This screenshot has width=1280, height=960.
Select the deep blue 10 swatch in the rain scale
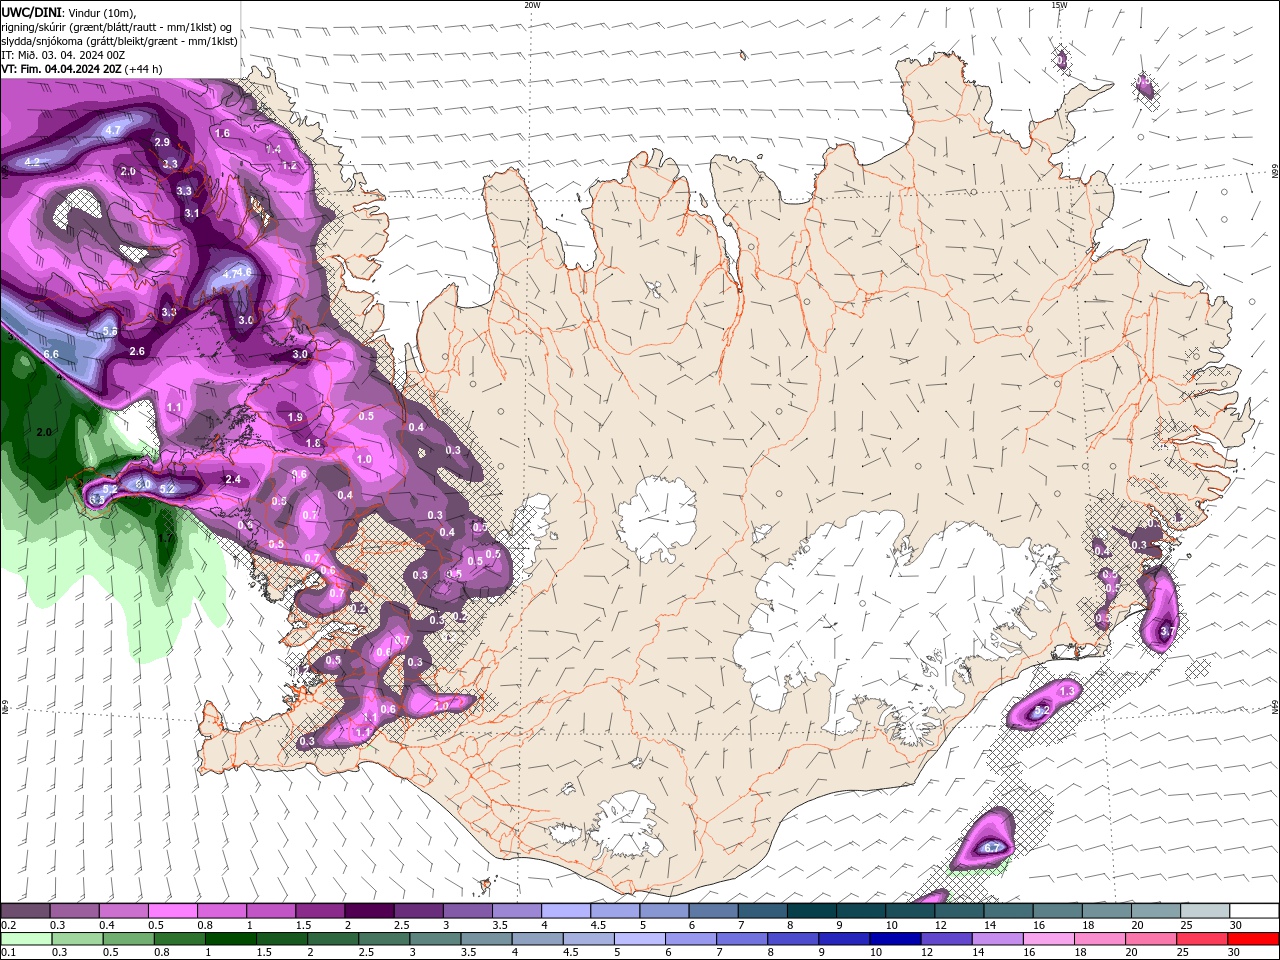[894, 939]
